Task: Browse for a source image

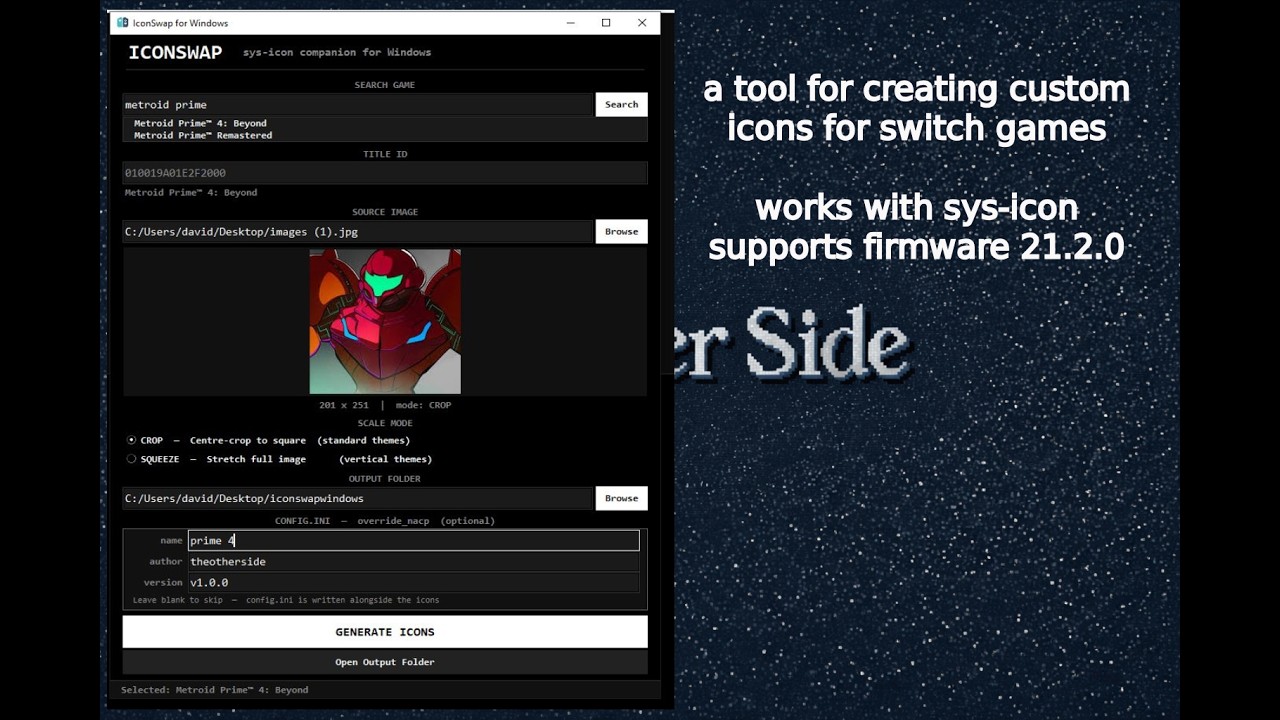Action: [621, 232]
